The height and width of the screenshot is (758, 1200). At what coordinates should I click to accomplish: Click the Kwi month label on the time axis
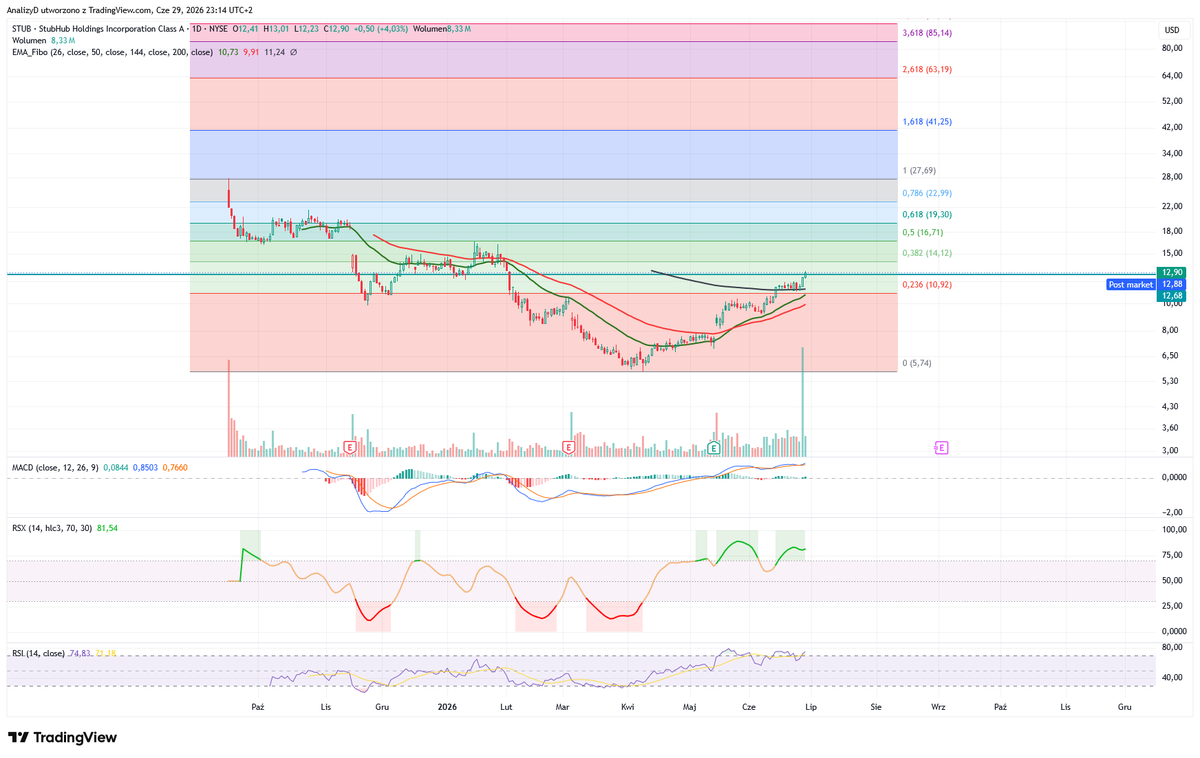627,707
